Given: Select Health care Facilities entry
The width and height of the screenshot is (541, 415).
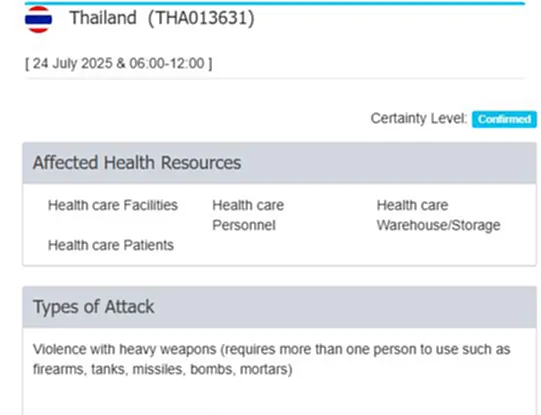Looking at the screenshot, I should pyautogui.click(x=113, y=205).
